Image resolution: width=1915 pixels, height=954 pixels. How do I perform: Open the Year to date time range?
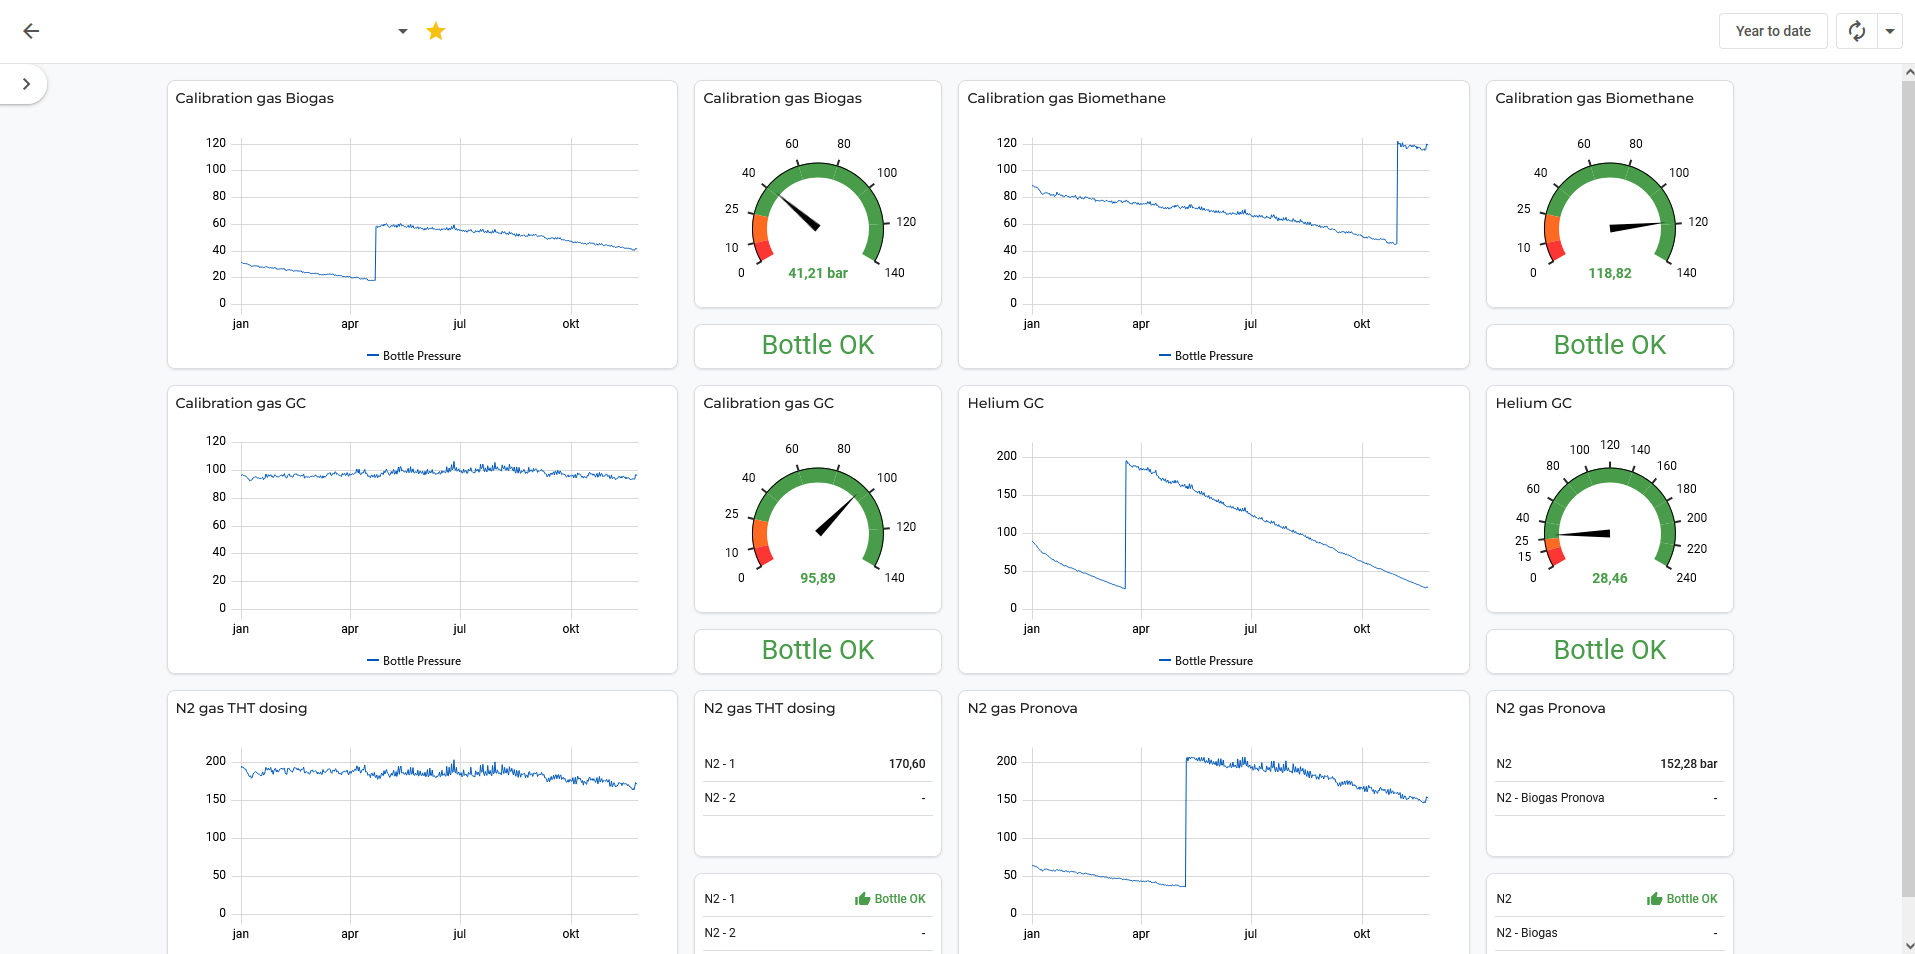tap(1773, 31)
